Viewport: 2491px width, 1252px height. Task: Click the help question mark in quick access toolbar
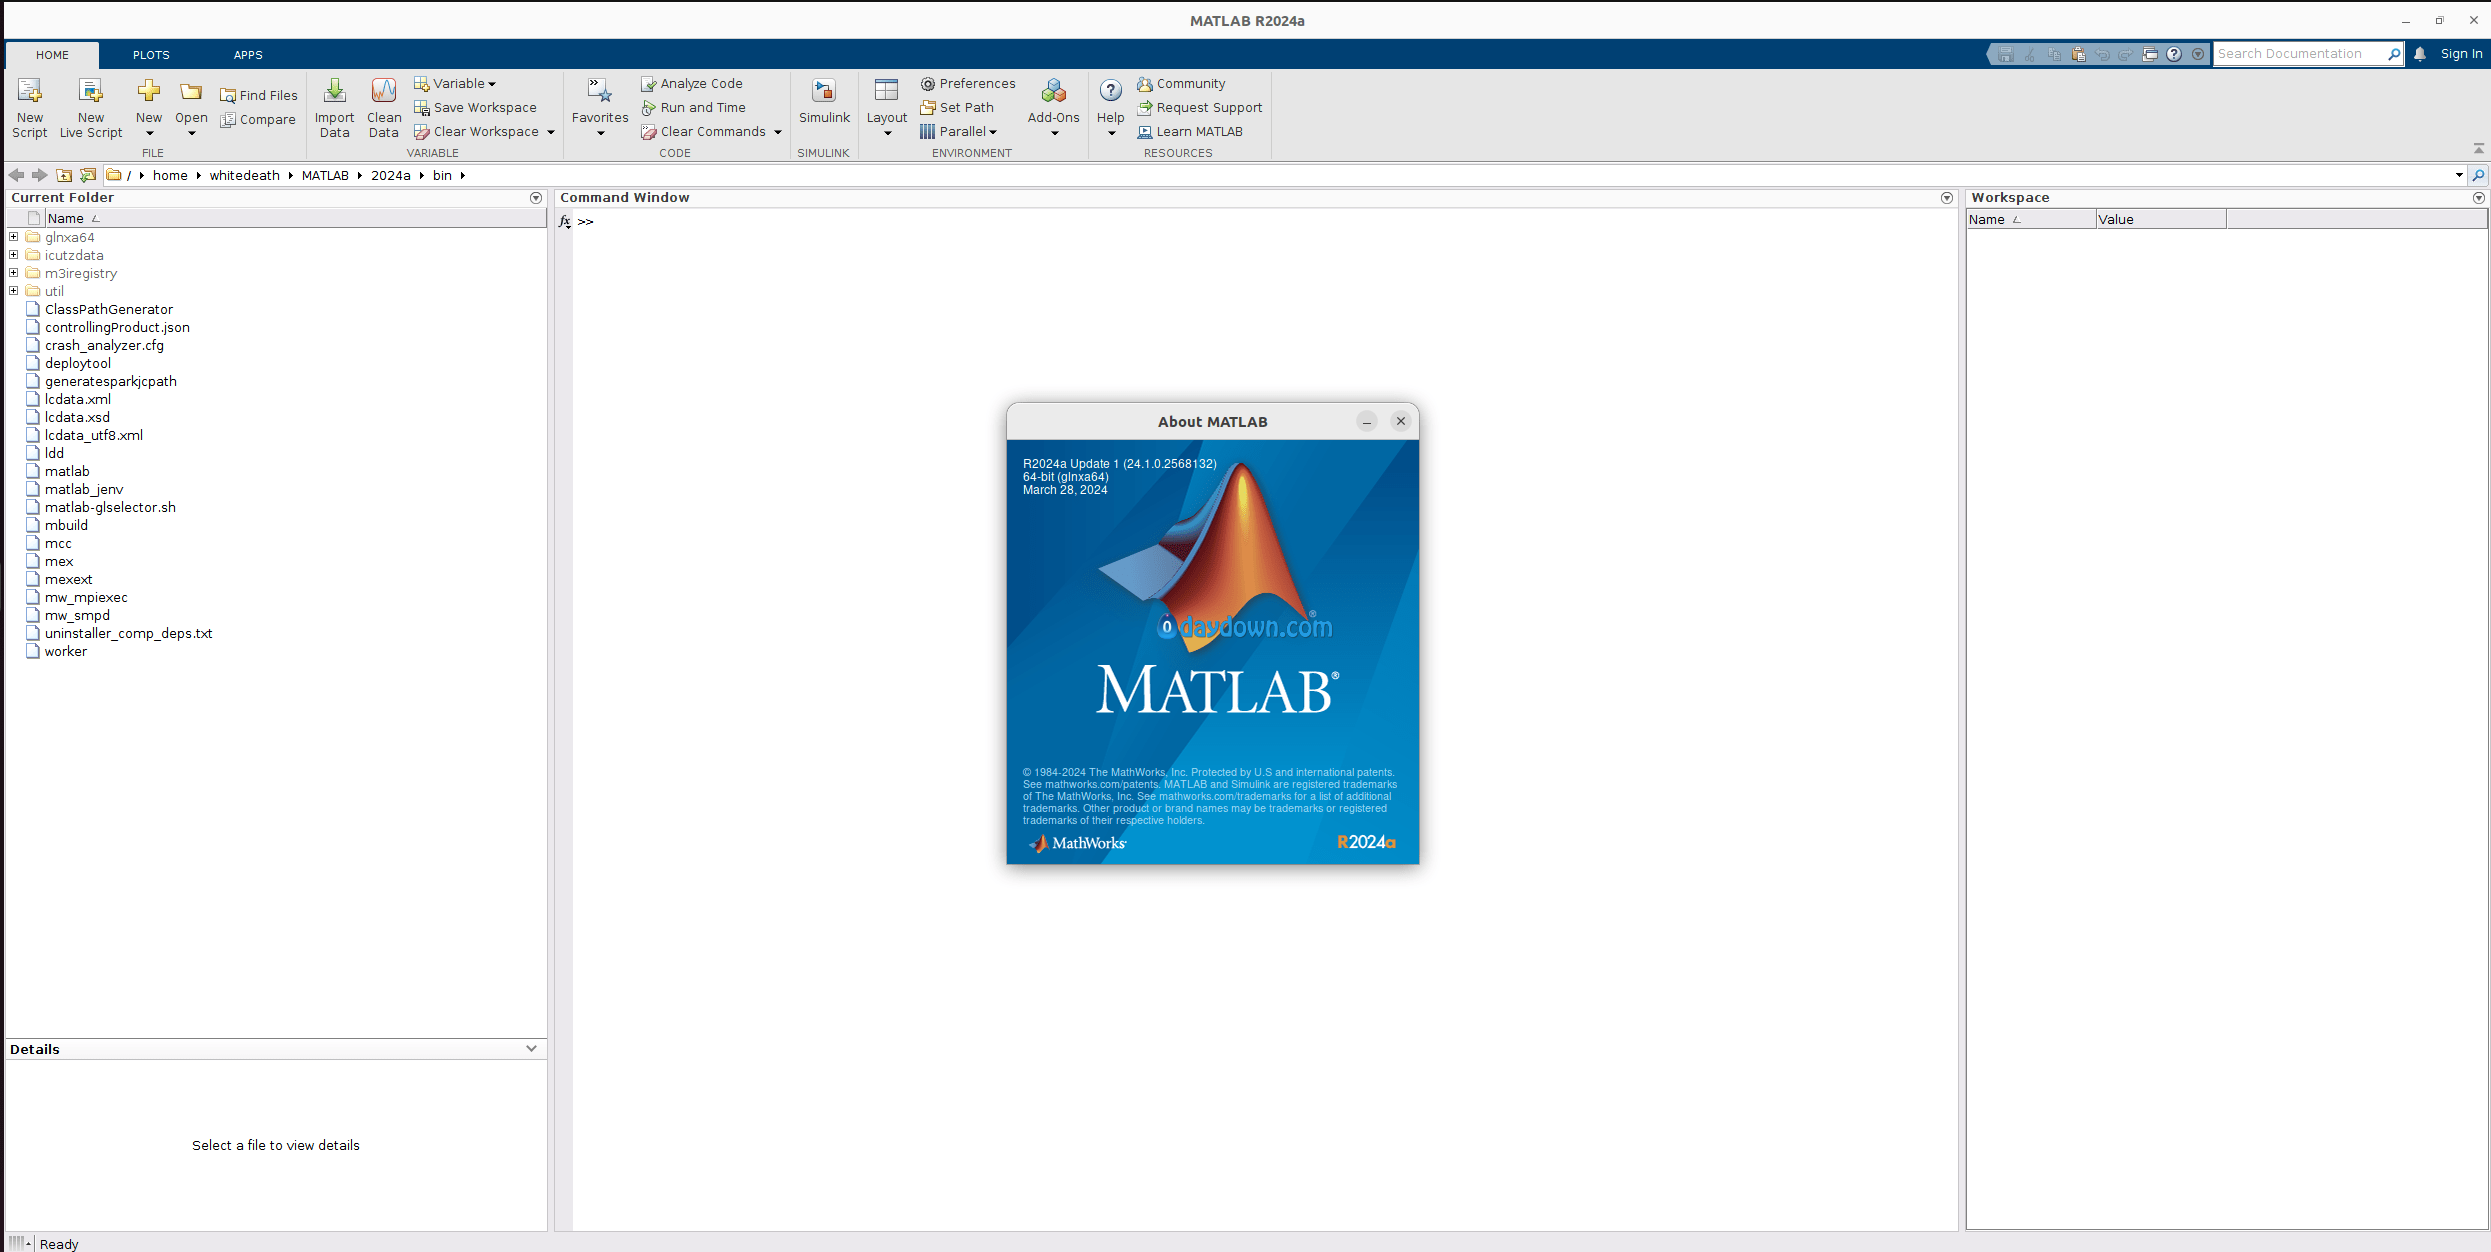(x=2174, y=54)
